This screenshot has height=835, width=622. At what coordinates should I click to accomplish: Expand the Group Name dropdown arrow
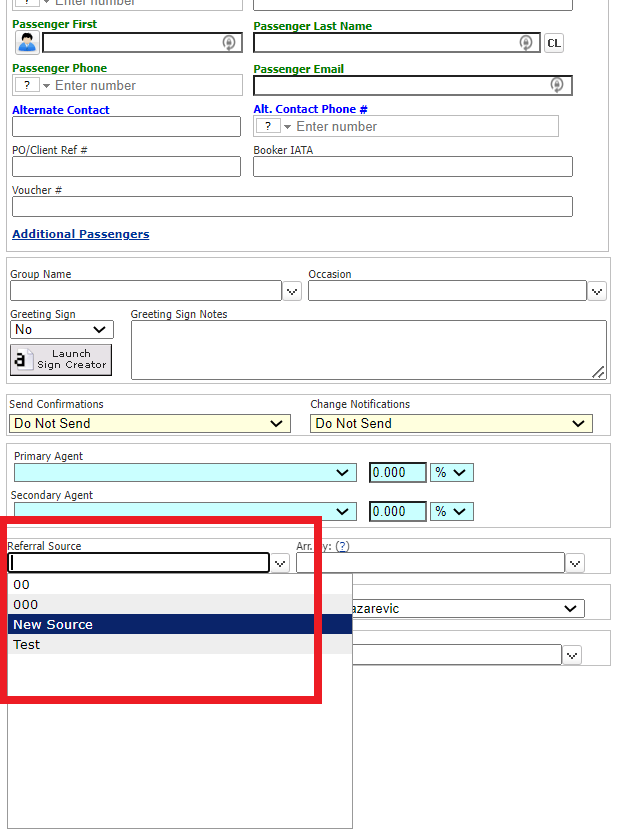(292, 291)
